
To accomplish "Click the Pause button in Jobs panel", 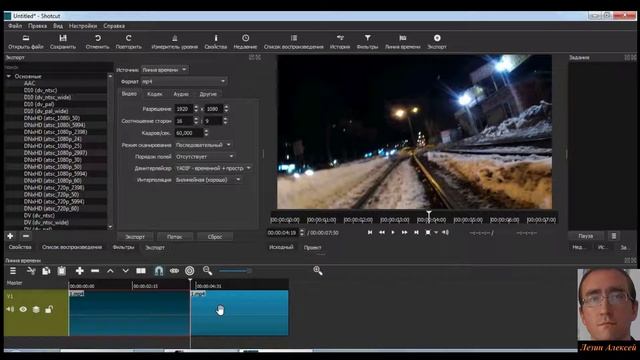I will (x=586, y=236).
